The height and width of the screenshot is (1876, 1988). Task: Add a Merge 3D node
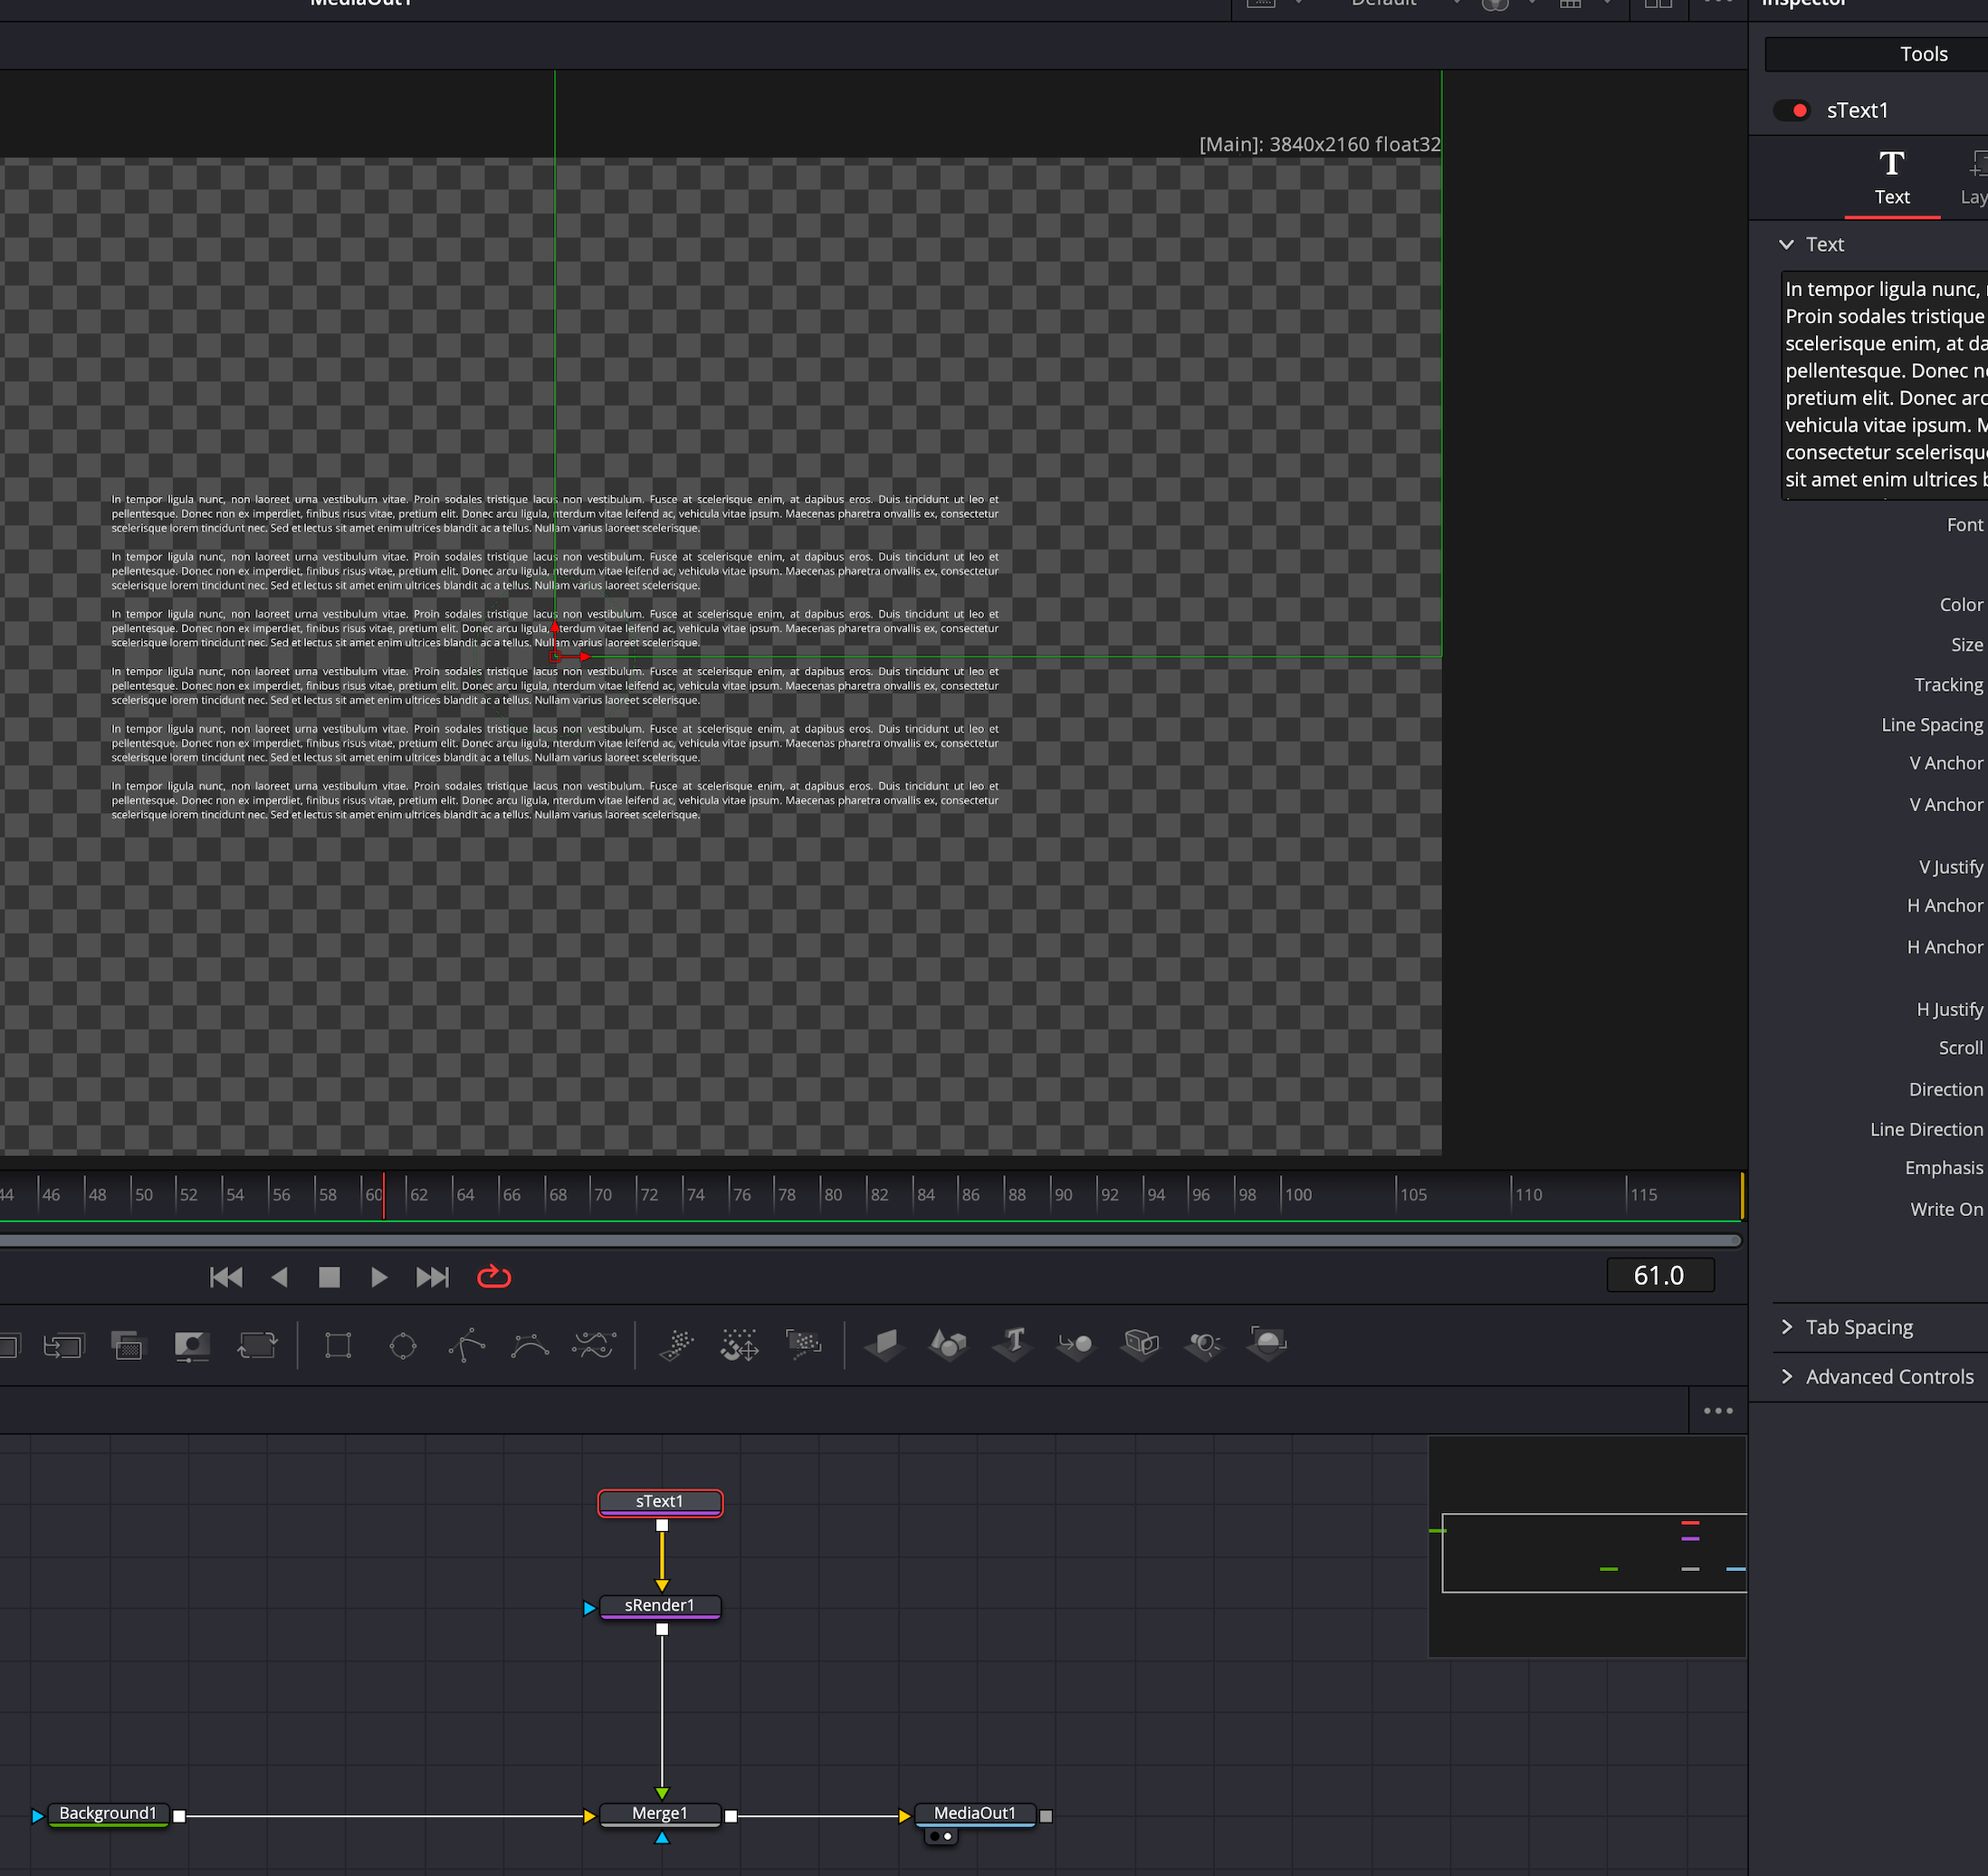click(1076, 1345)
